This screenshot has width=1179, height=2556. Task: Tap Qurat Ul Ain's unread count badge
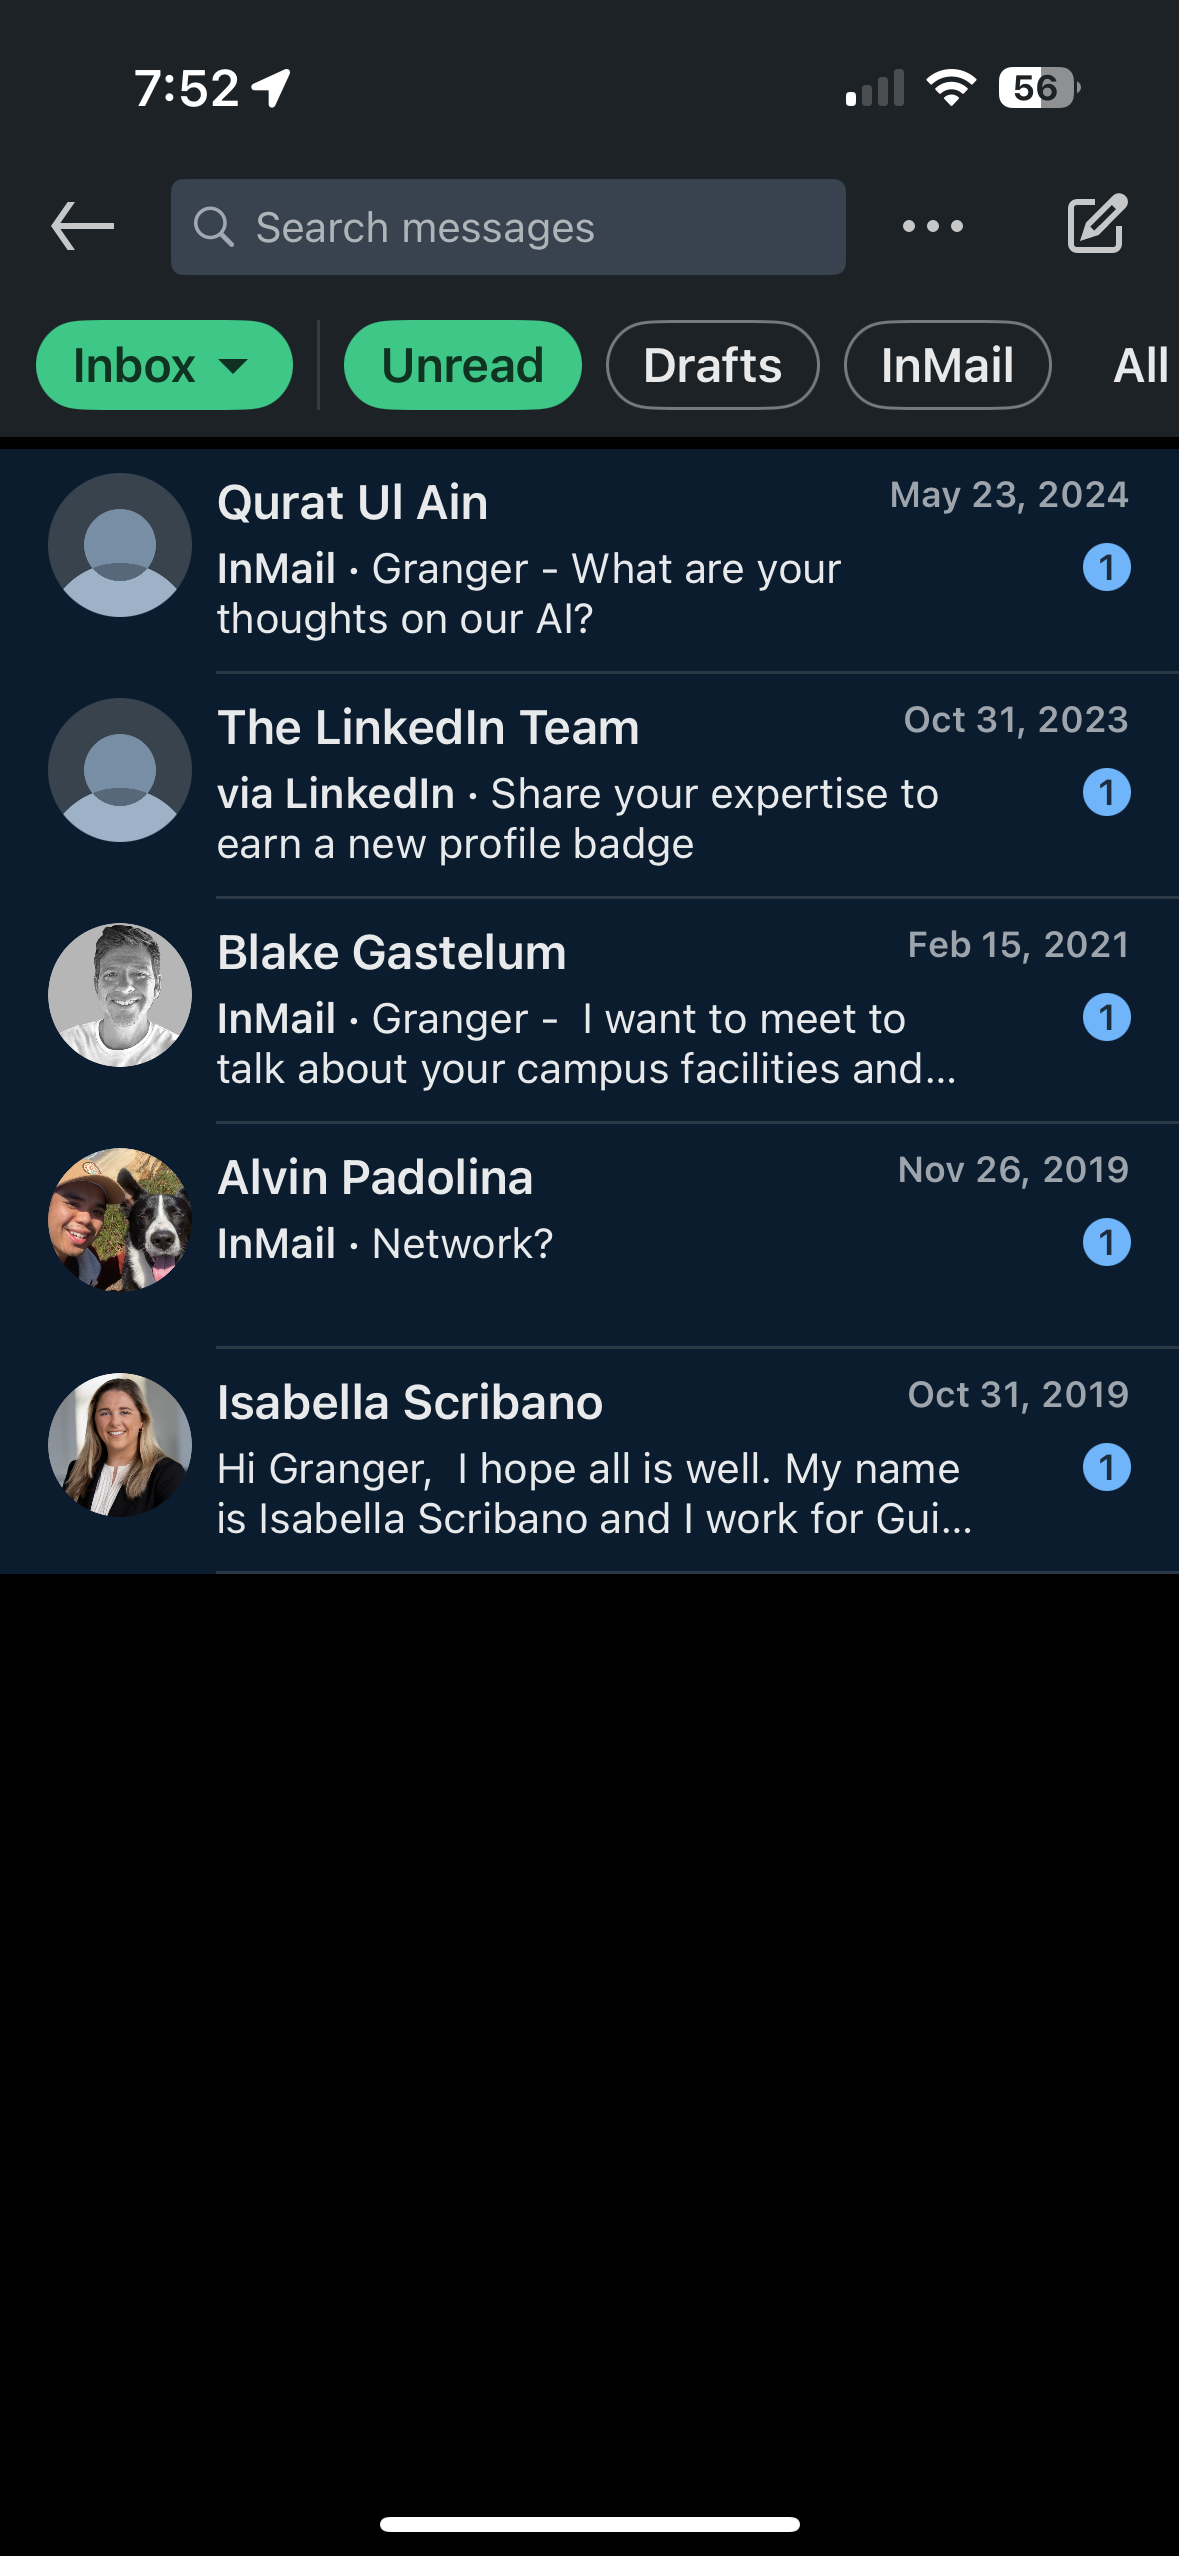coord(1106,568)
